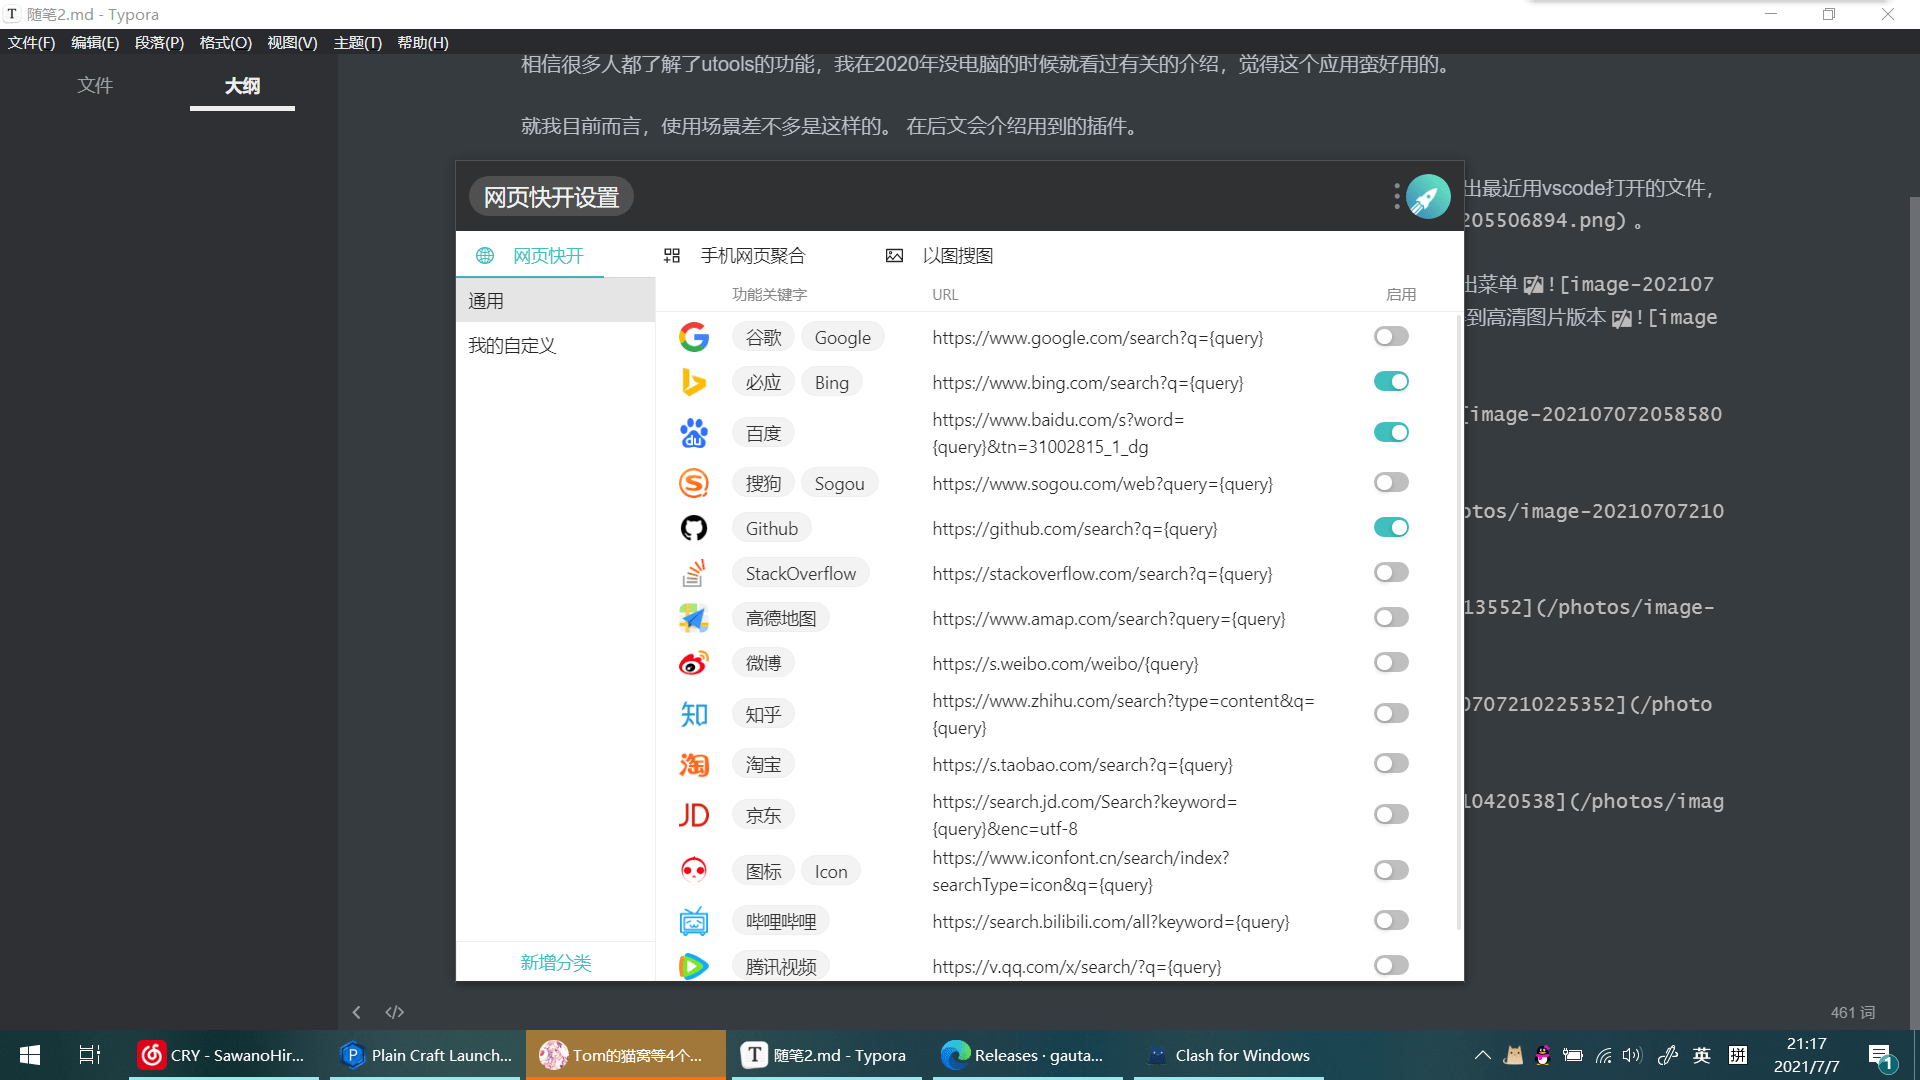Select 我的自定义 category

(512, 345)
